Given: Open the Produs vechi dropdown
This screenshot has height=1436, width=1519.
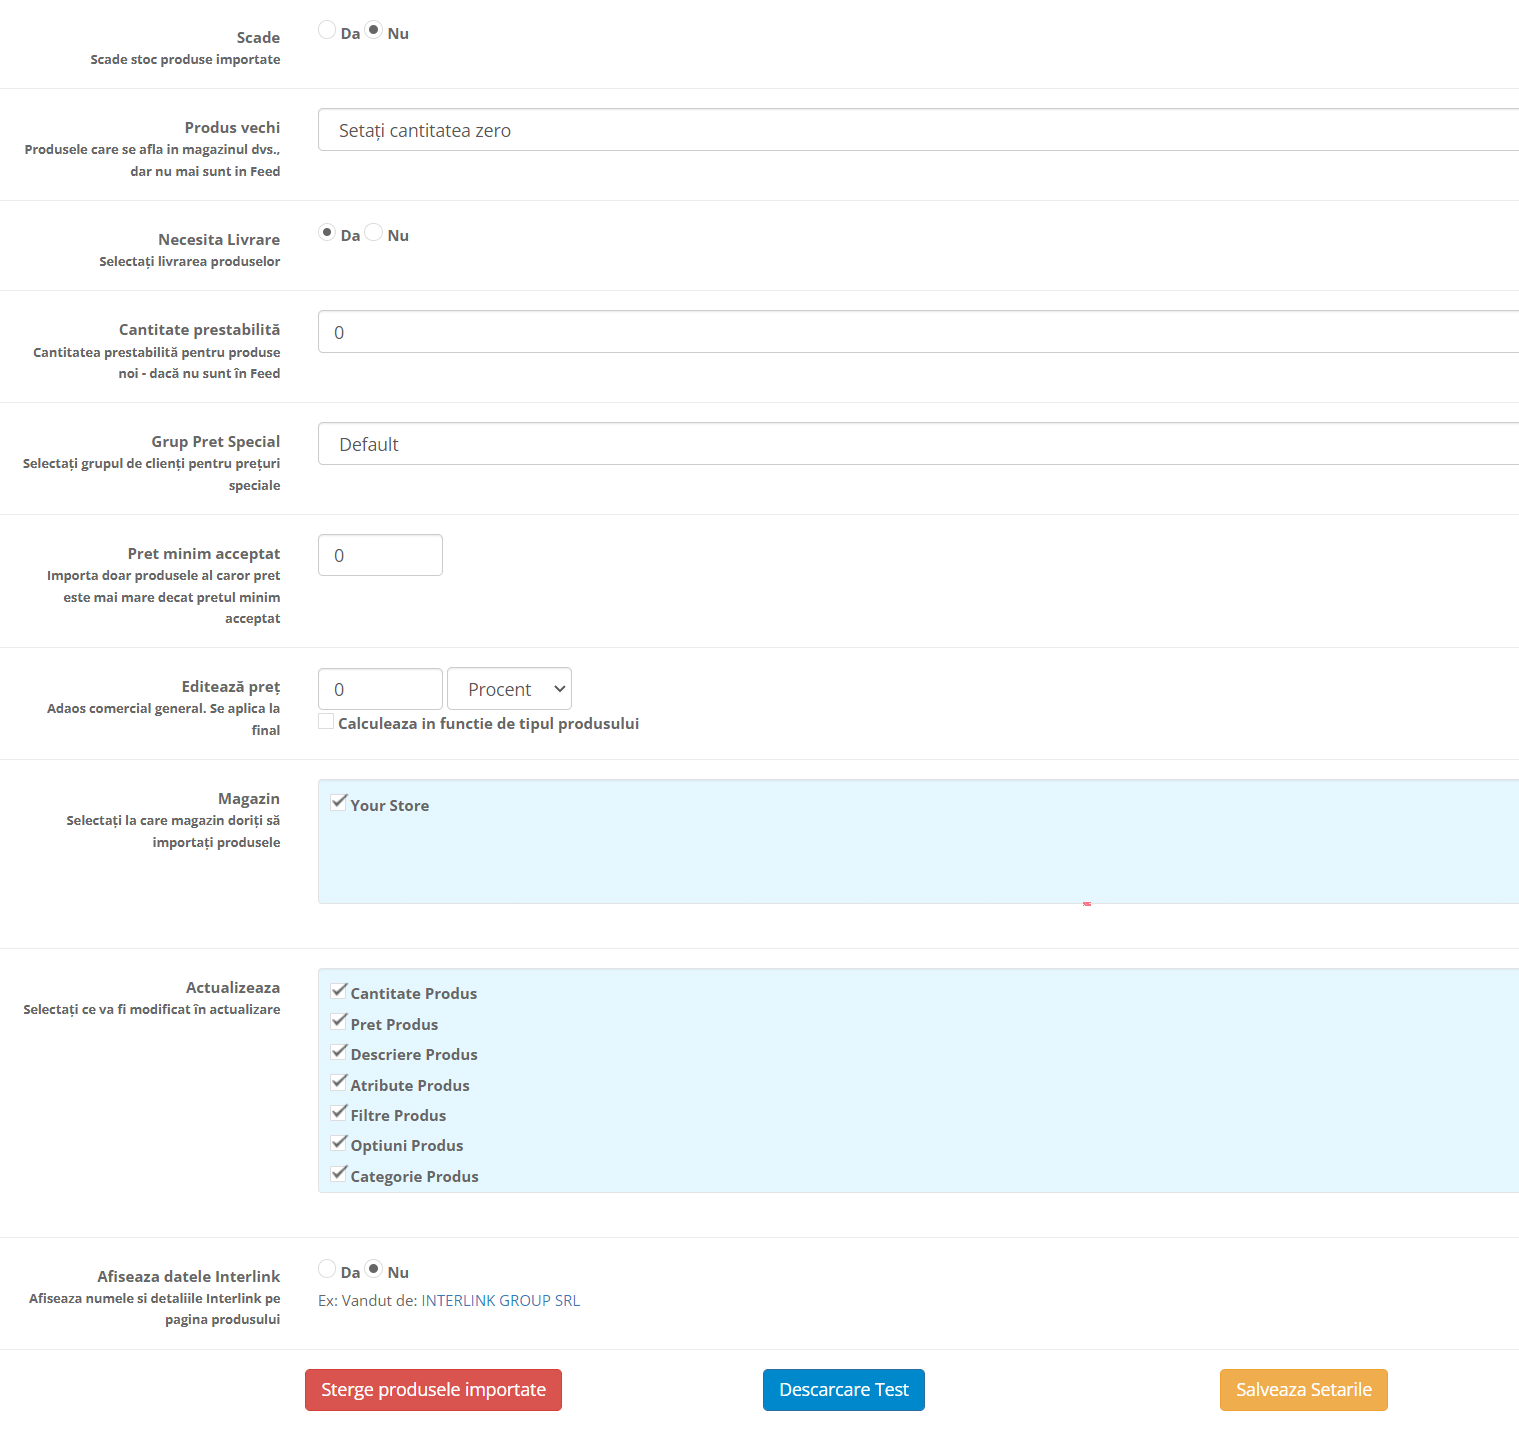Looking at the screenshot, I should [x=918, y=130].
